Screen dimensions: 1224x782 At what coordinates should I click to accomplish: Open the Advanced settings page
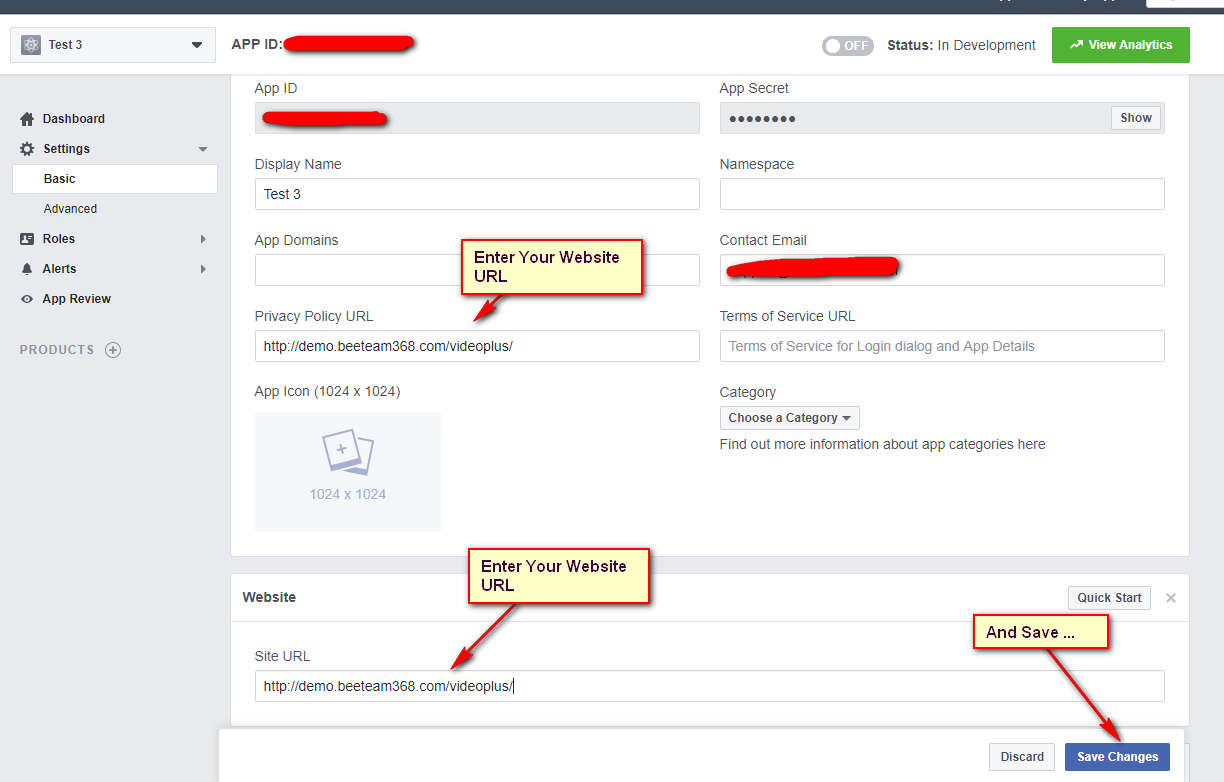point(70,209)
